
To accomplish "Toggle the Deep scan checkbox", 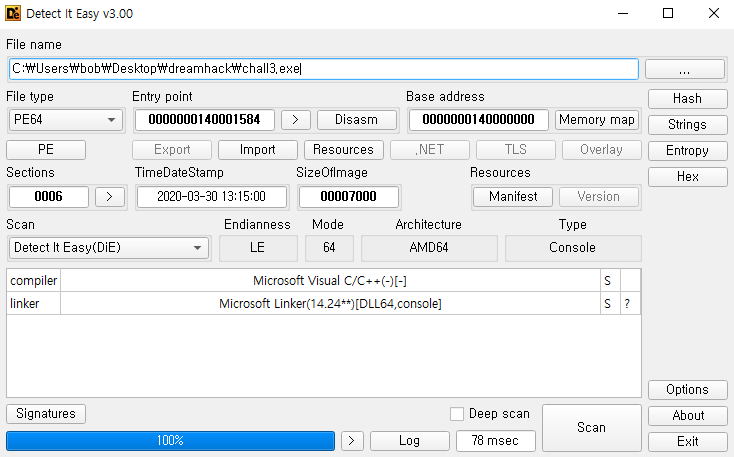I will (x=457, y=414).
